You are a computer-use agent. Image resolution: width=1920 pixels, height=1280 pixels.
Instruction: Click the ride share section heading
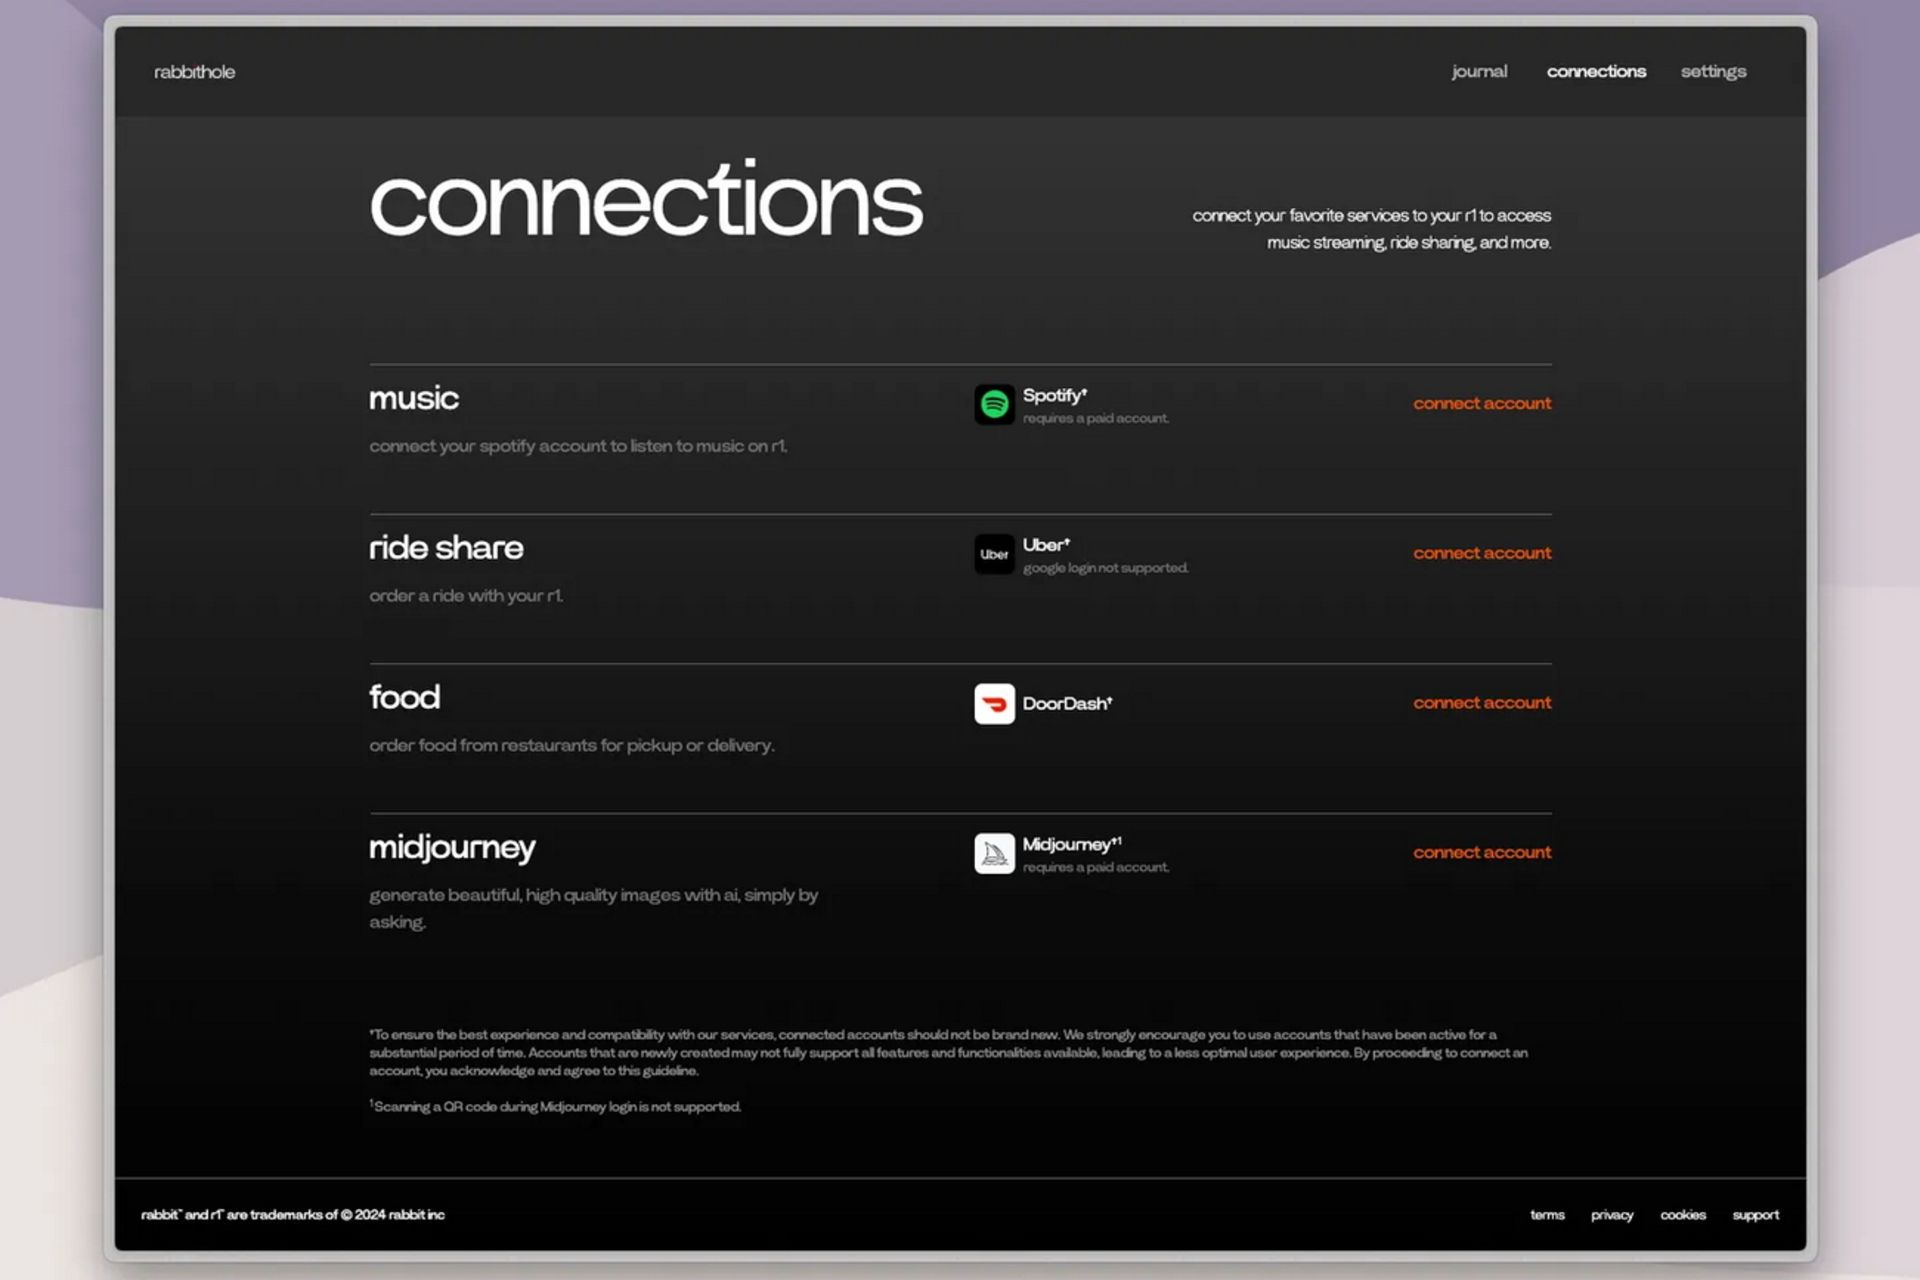[446, 548]
